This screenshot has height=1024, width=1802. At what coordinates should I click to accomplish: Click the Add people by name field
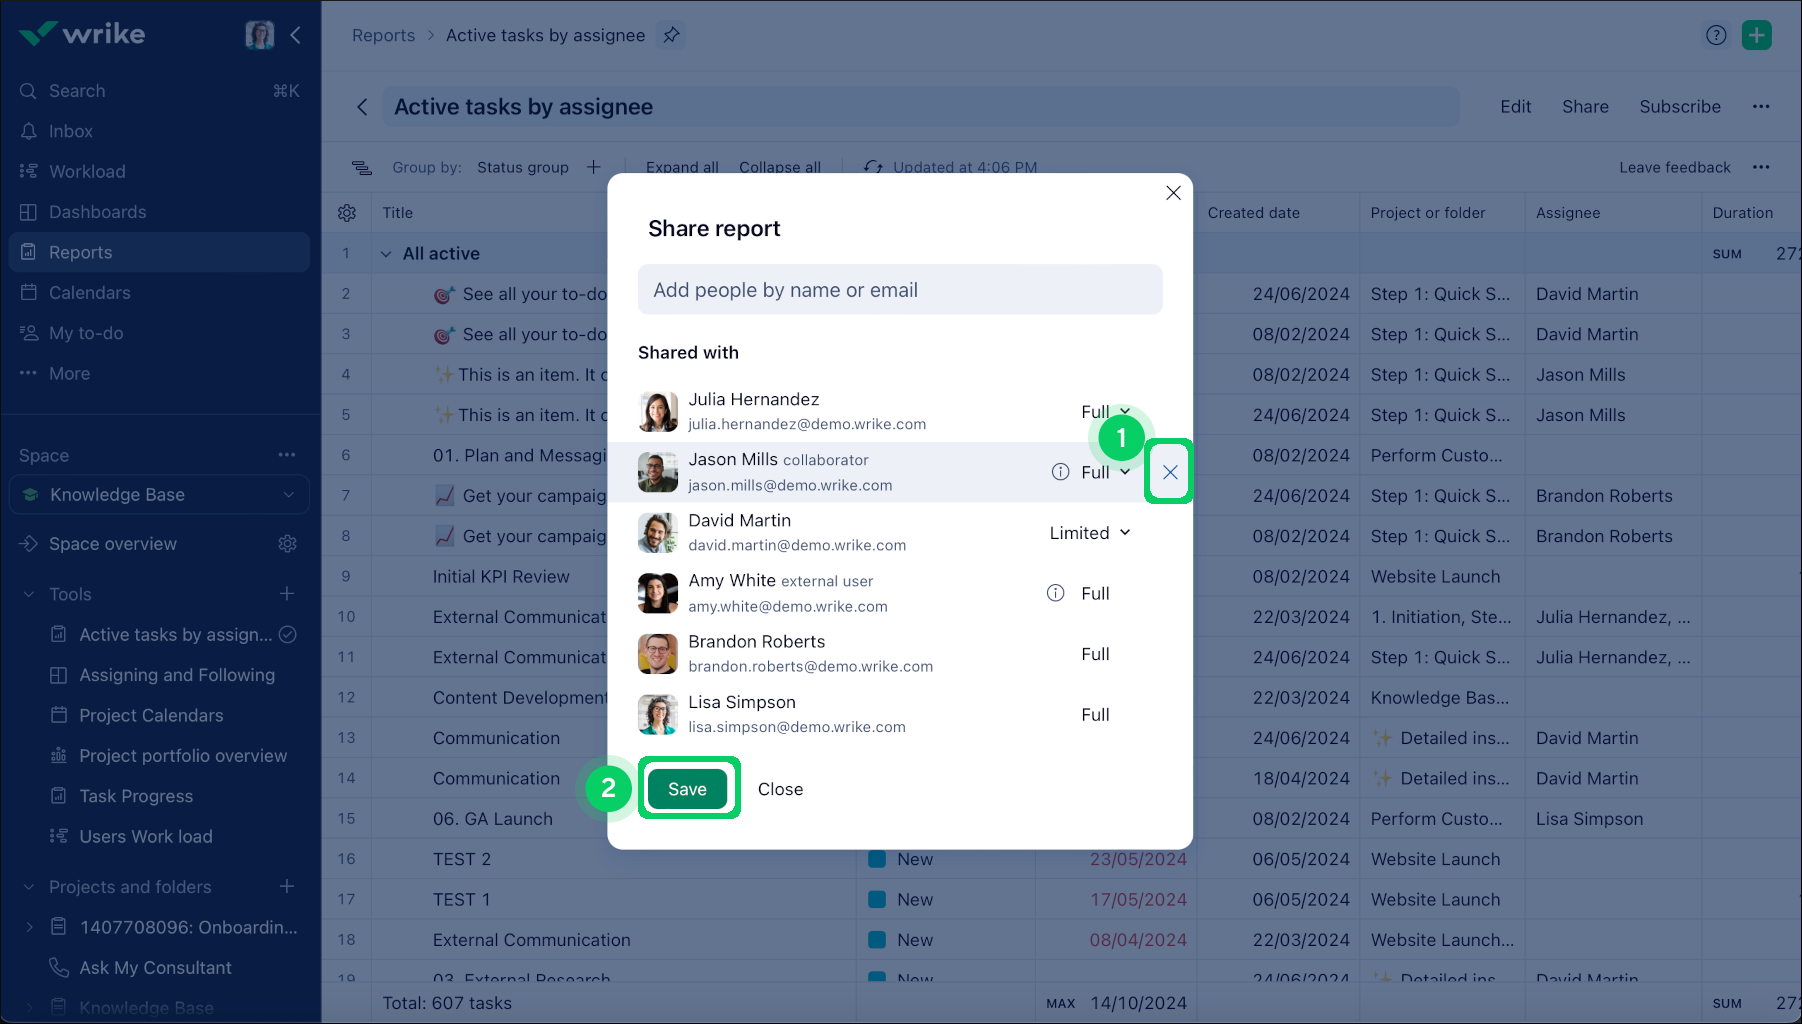900,290
